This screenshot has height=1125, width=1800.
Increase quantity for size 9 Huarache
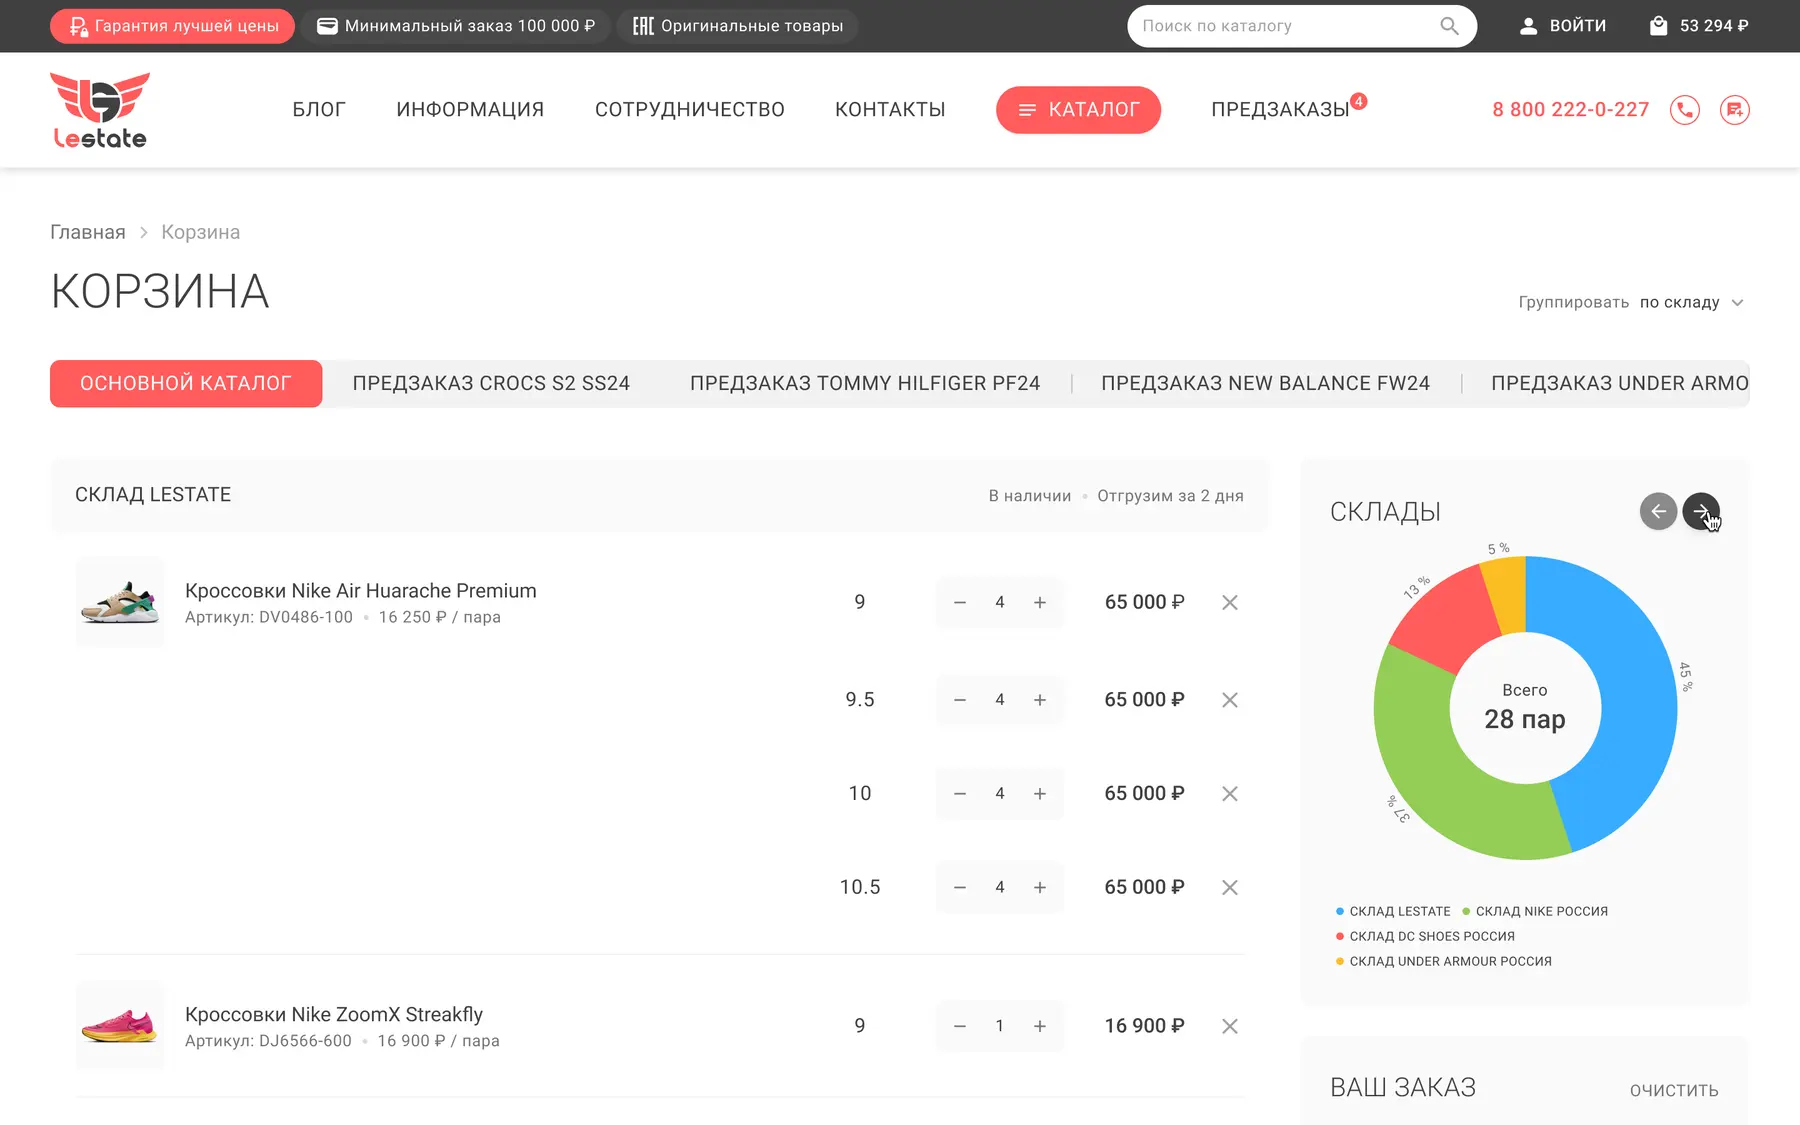[1040, 602]
